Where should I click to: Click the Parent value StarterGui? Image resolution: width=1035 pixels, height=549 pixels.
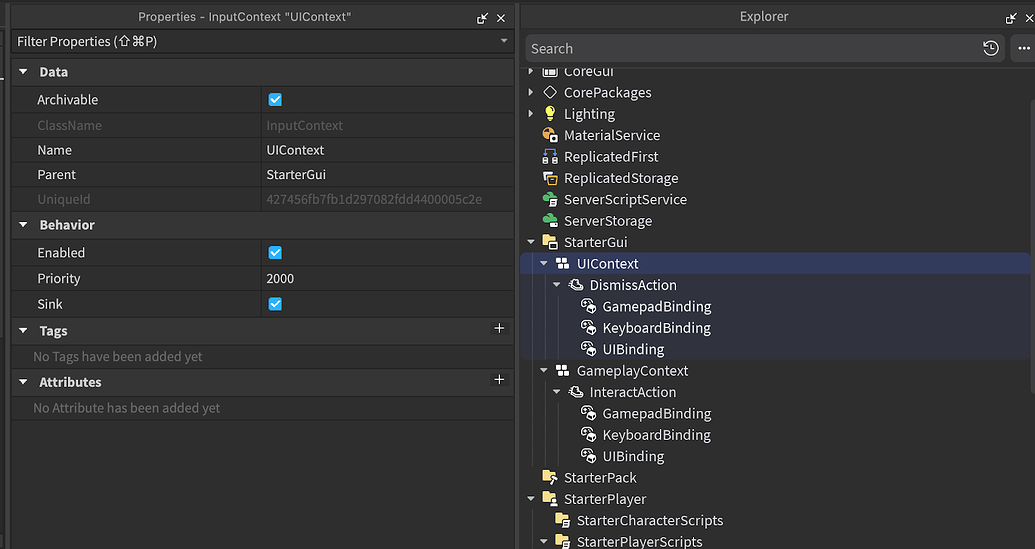[x=387, y=175]
